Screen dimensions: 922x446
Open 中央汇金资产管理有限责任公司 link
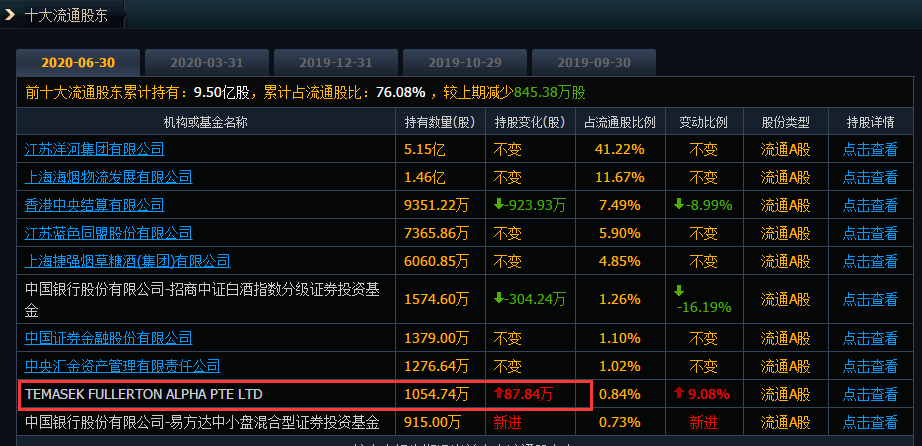point(122,366)
